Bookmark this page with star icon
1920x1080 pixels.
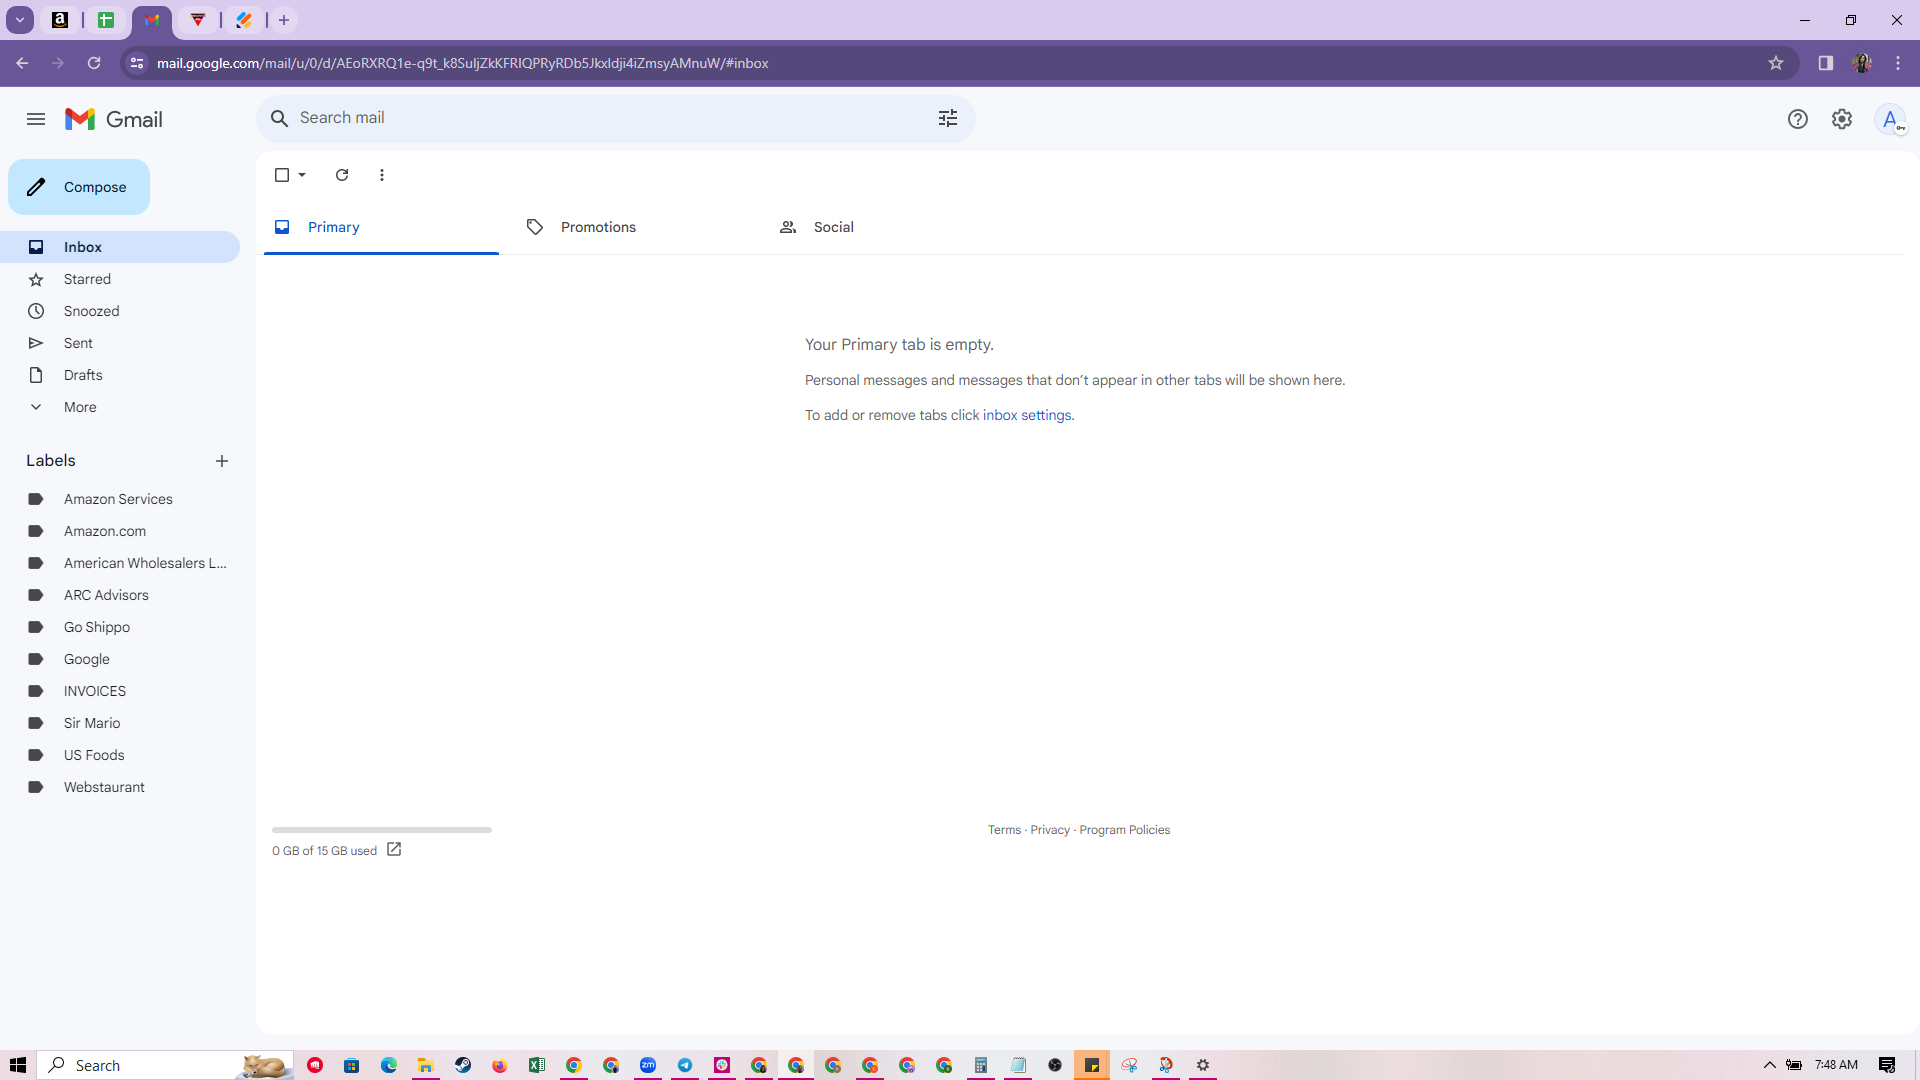[x=1776, y=63]
